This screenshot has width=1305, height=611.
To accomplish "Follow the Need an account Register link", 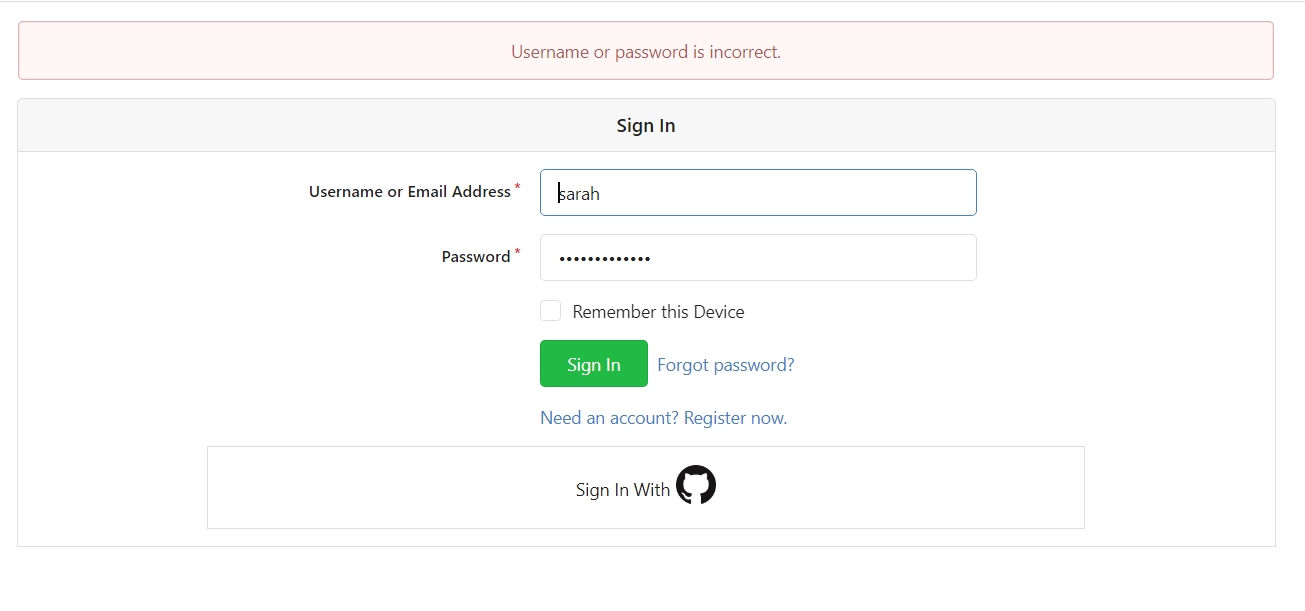I will click(x=663, y=418).
